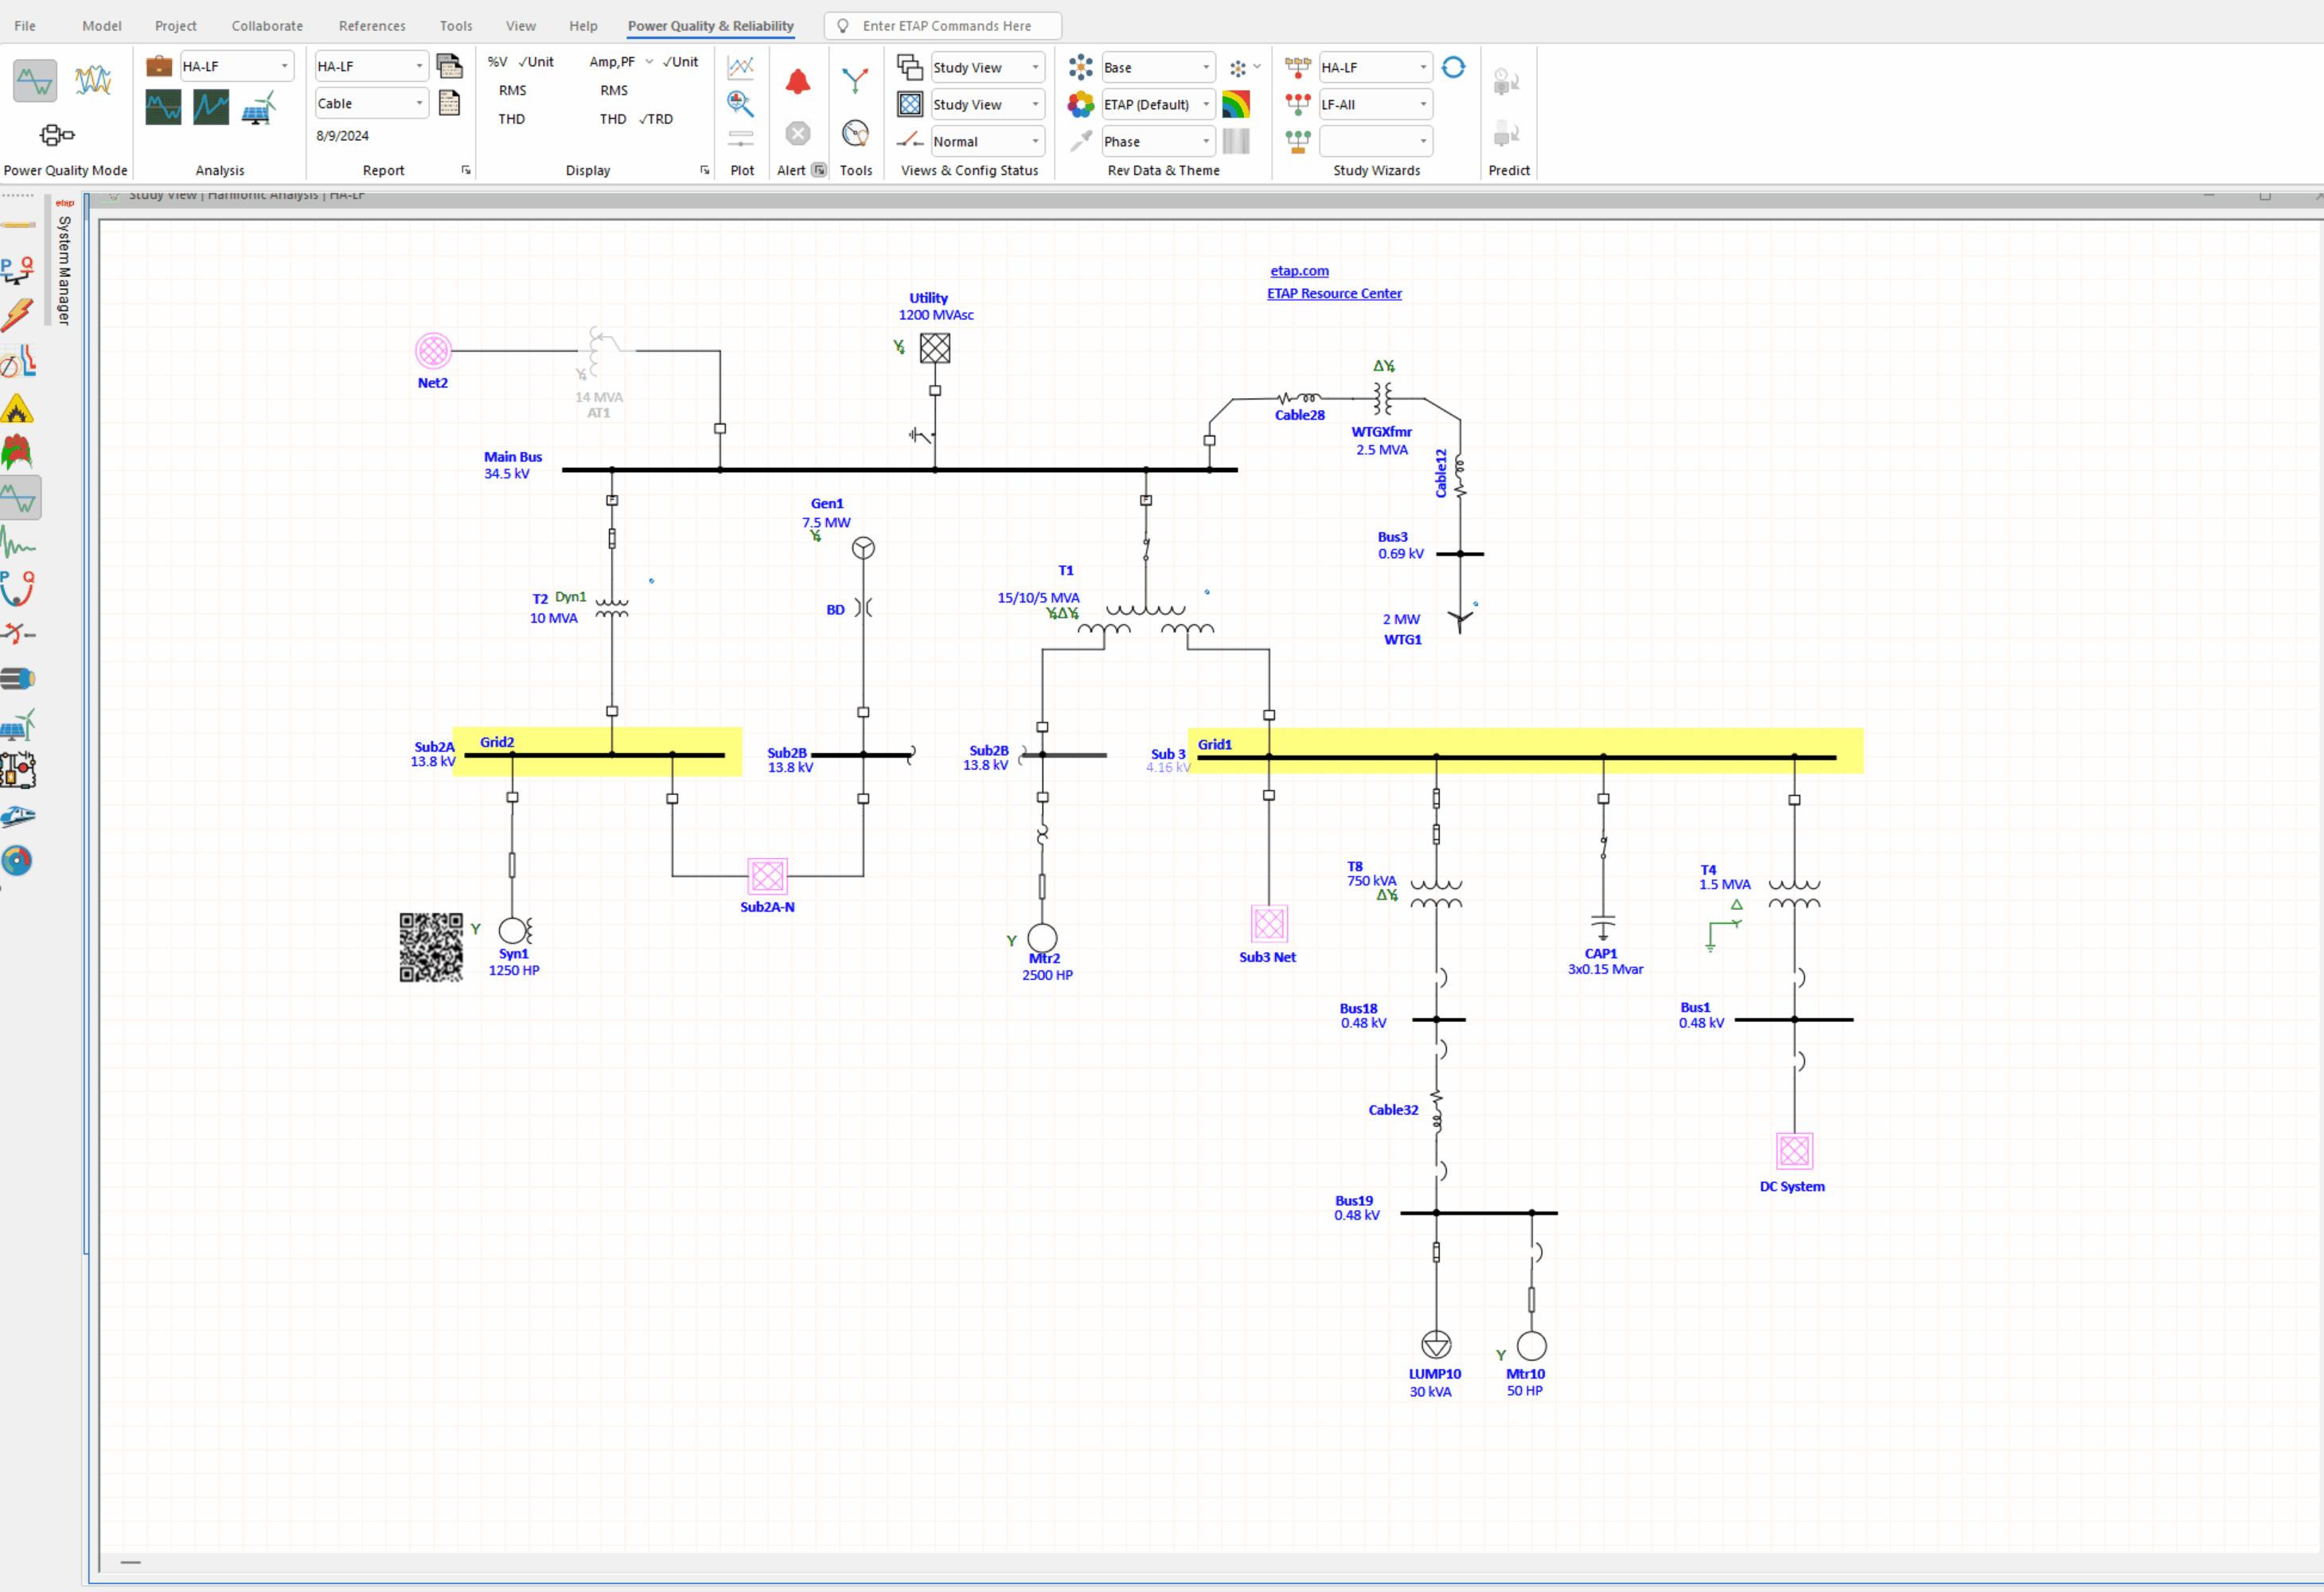This screenshot has height=1592, width=2324.
Task: Click the etap.com hyperlink in diagram
Action: coord(1298,271)
